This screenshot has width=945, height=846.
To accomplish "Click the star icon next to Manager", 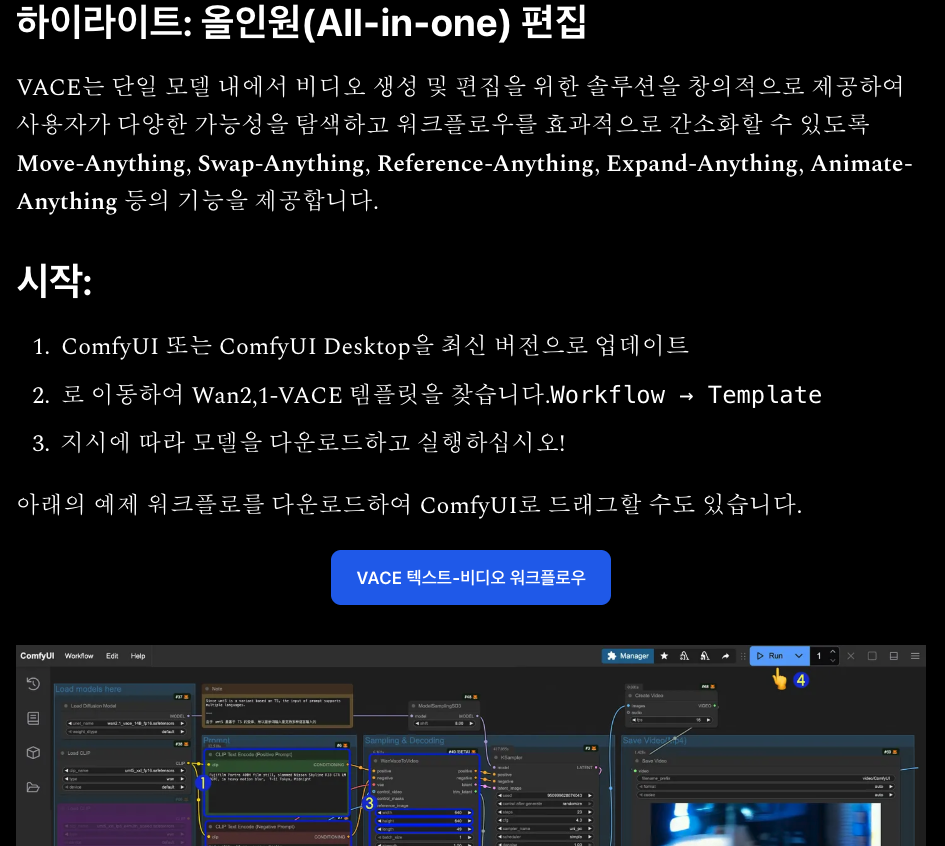I will pyautogui.click(x=664, y=656).
